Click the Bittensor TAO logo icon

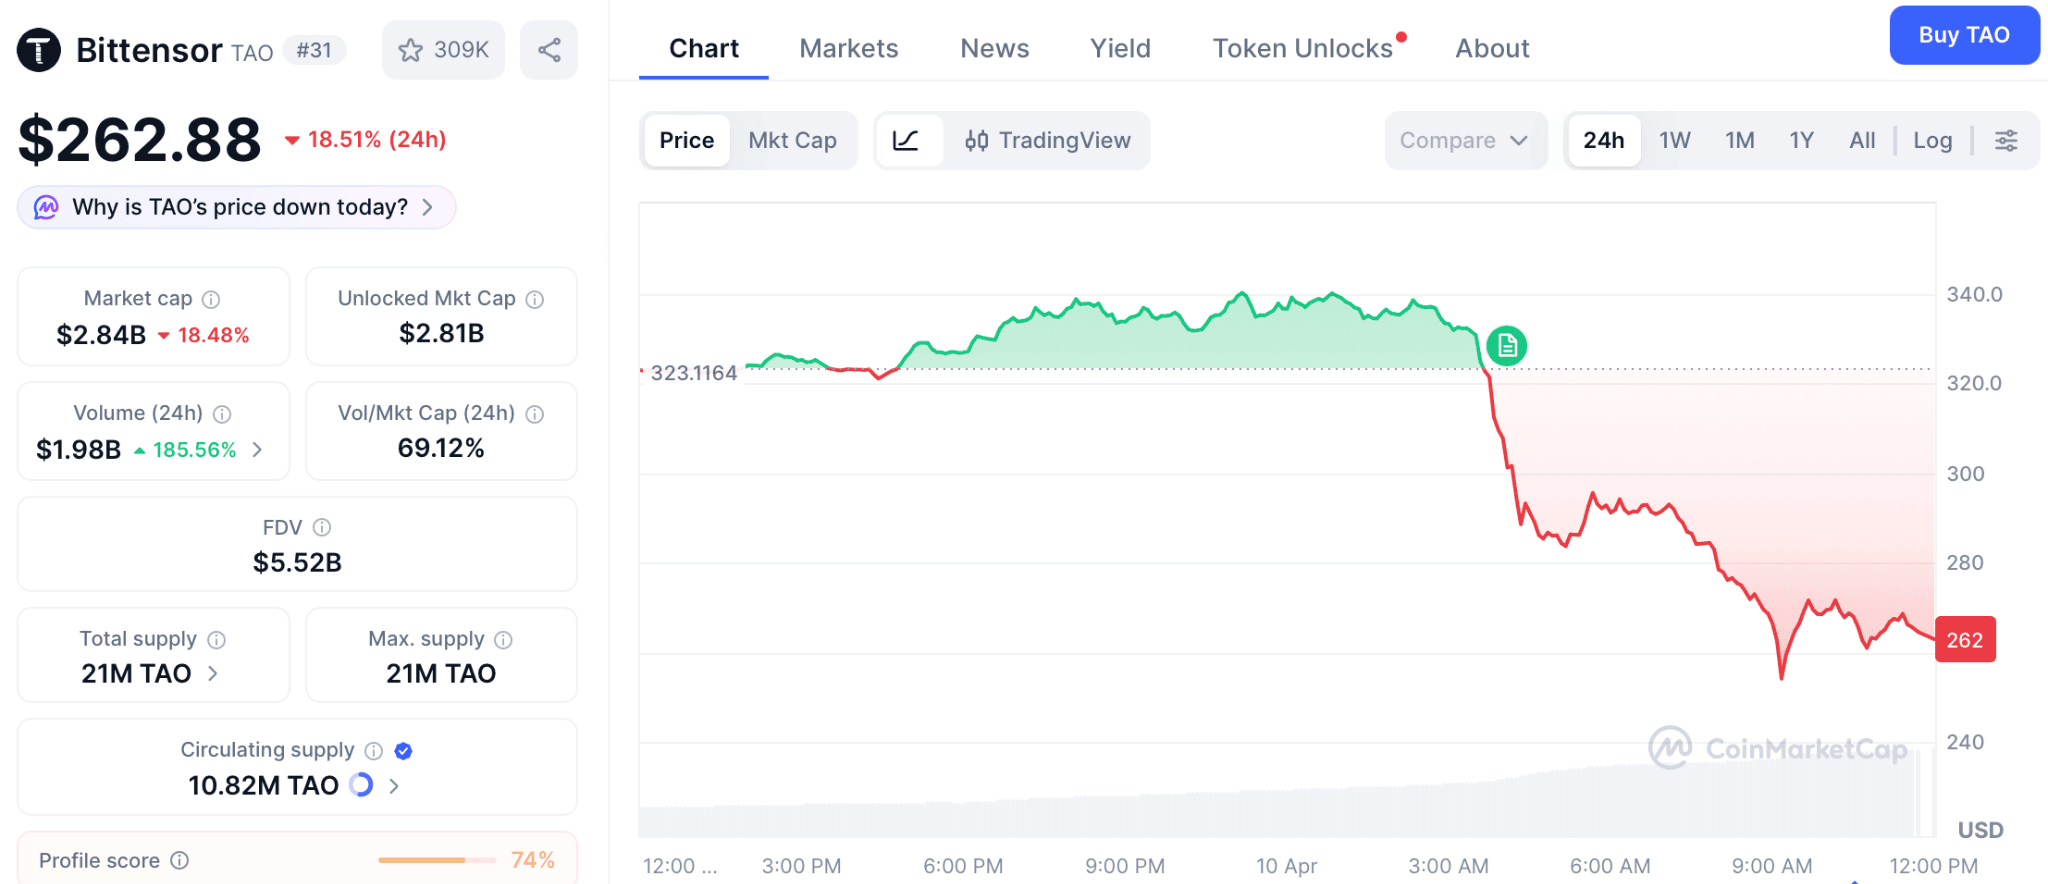click(39, 50)
